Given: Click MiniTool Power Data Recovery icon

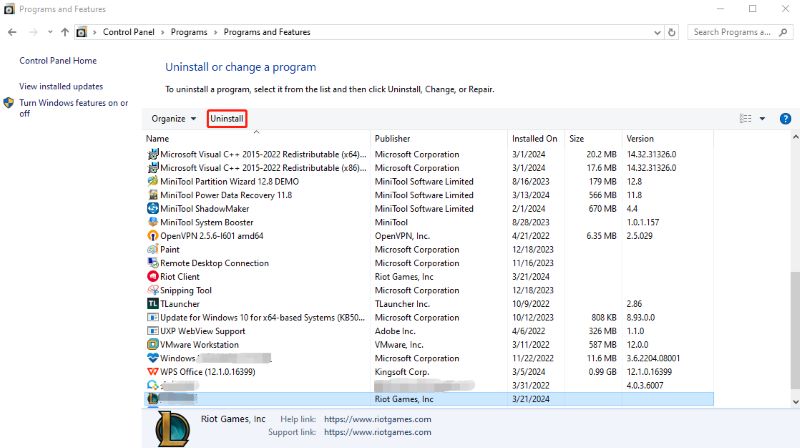Looking at the screenshot, I should pyautogui.click(x=153, y=194).
